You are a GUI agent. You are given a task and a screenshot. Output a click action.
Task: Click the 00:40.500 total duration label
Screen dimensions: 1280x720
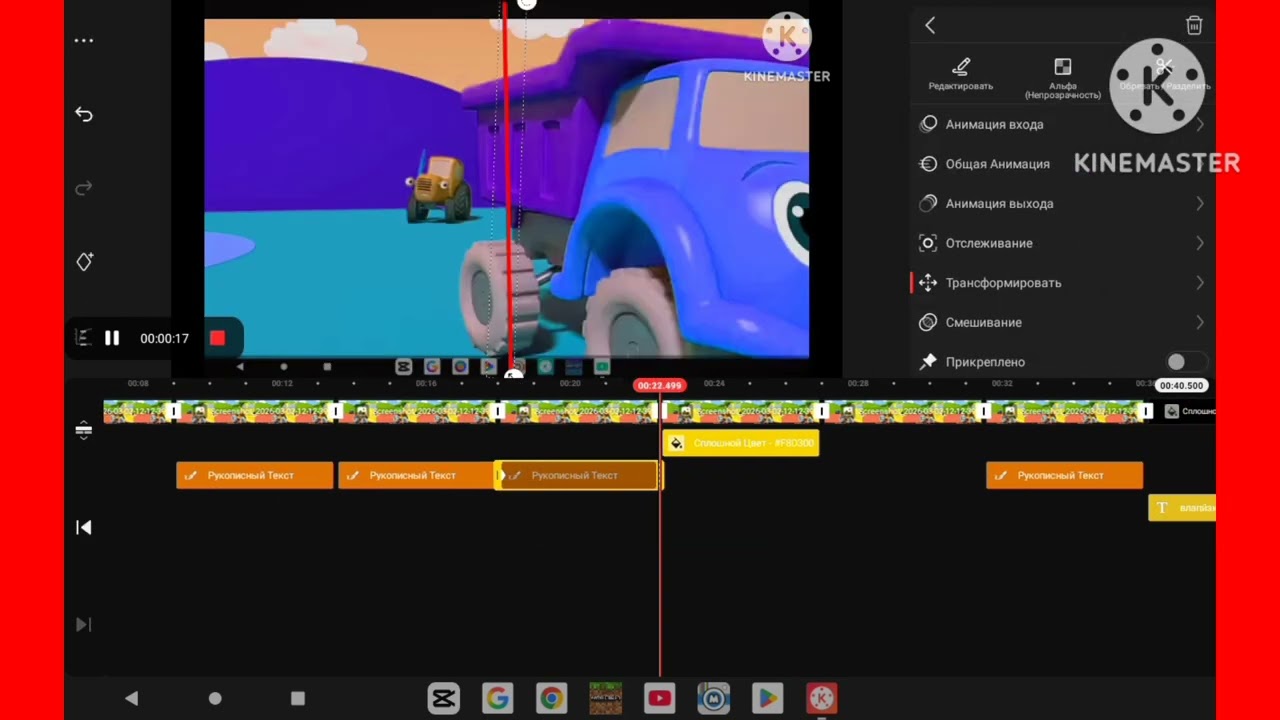coord(1181,386)
